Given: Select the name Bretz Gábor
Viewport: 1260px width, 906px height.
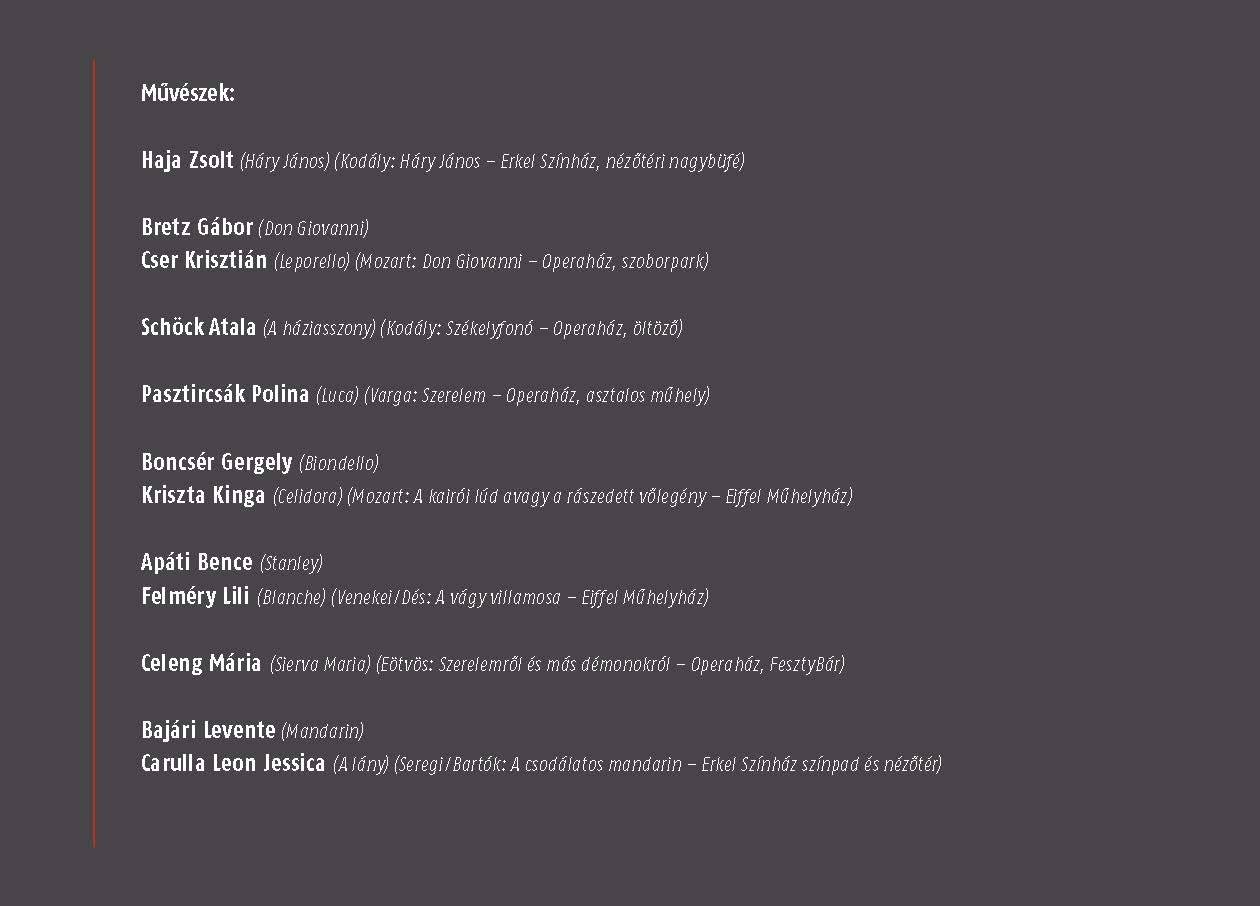Looking at the screenshot, I should click(x=197, y=227).
